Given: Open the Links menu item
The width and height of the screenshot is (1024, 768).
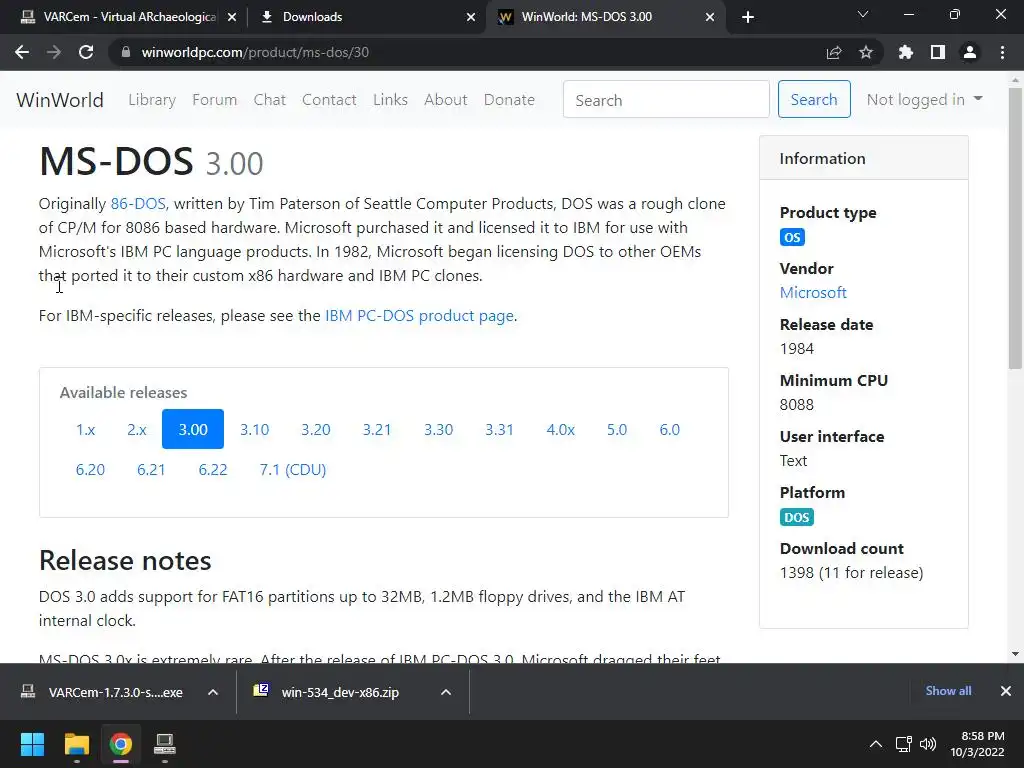Looking at the screenshot, I should [x=391, y=100].
